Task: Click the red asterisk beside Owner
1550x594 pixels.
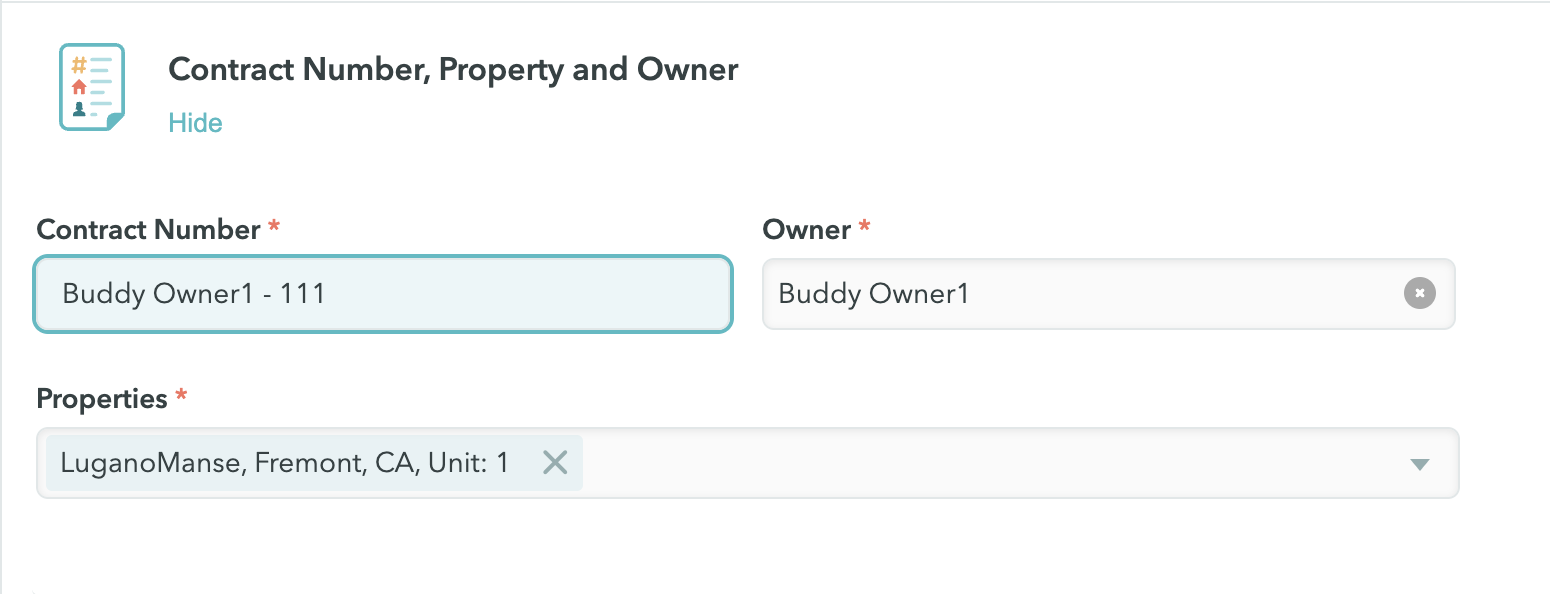Action: coord(865,226)
